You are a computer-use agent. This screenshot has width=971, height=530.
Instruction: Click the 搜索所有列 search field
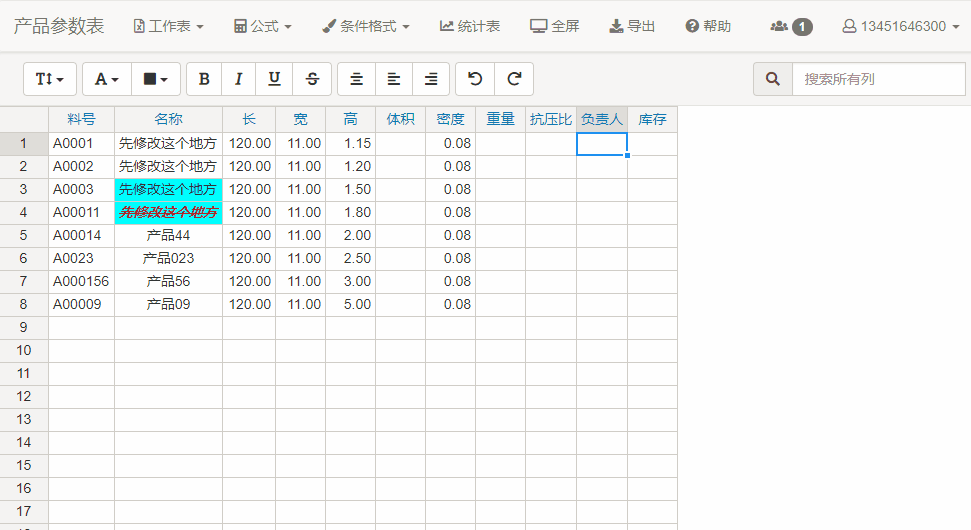pyautogui.click(x=867, y=79)
